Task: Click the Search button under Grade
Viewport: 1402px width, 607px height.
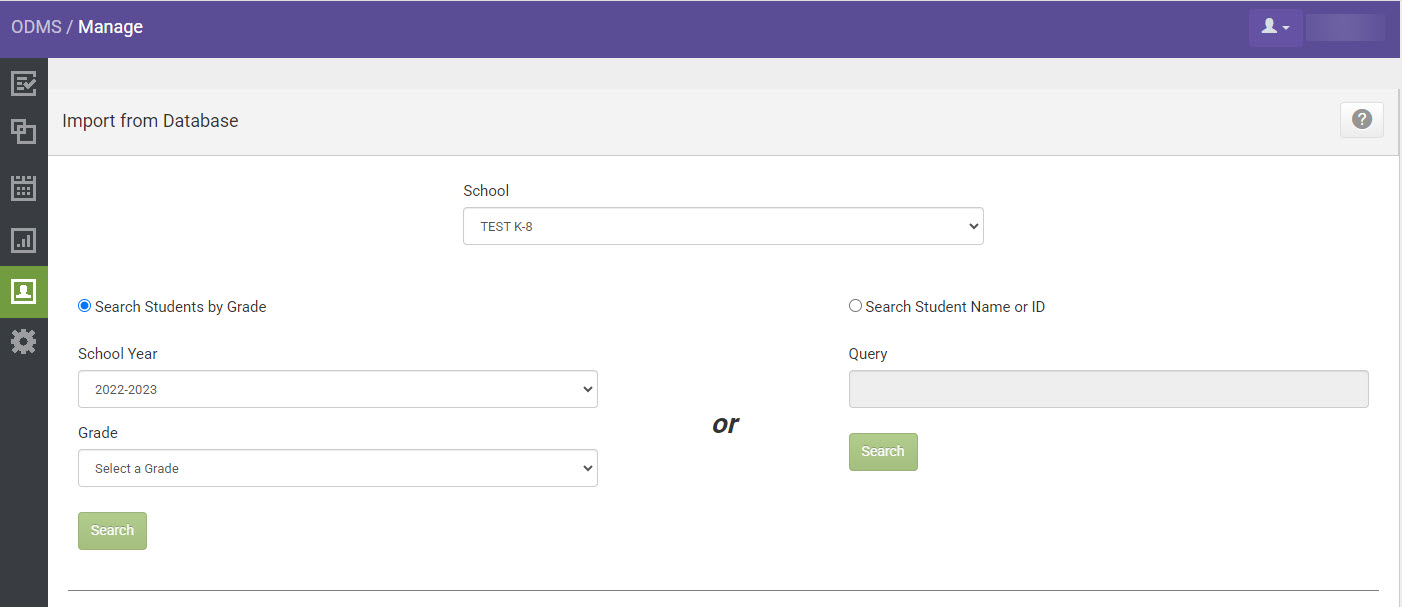Action: tap(112, 530)
